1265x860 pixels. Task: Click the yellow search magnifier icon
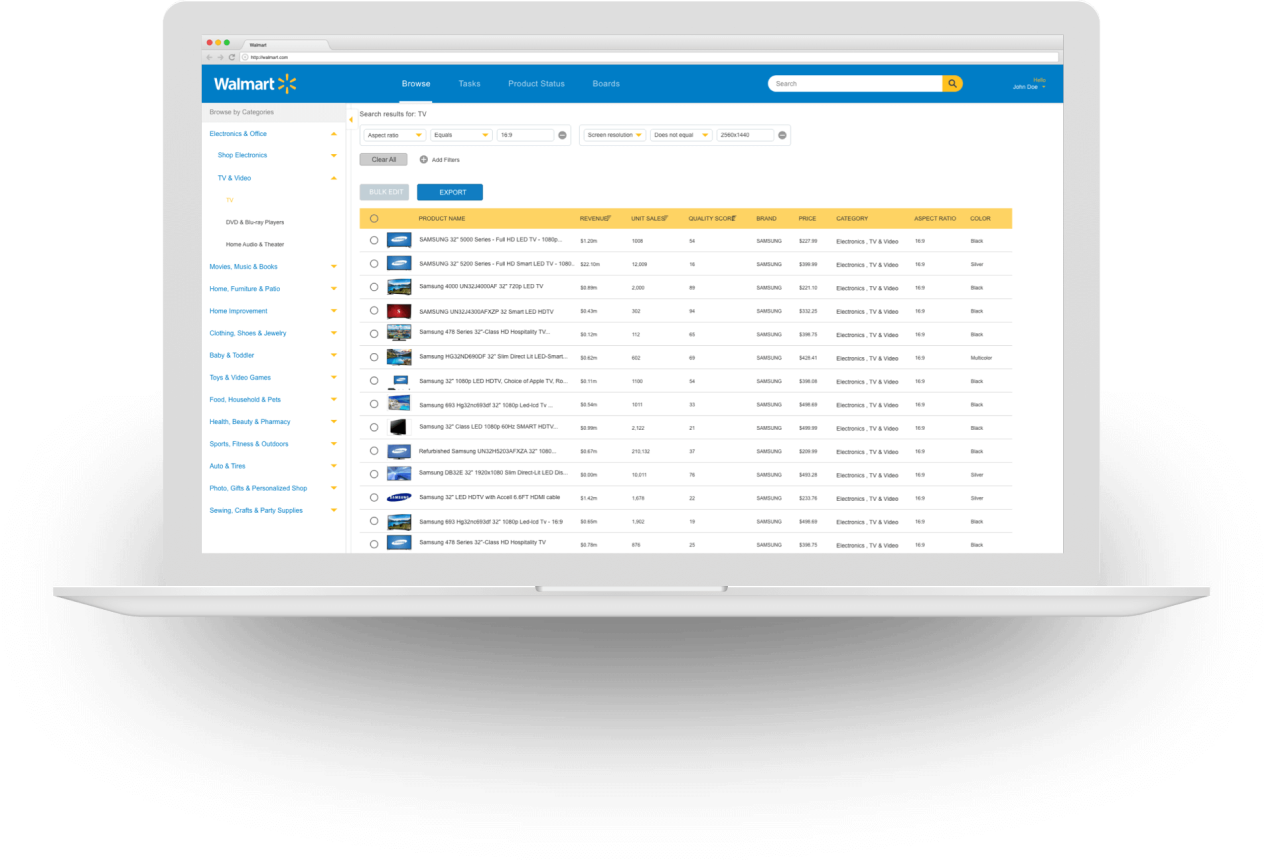[x=952, y=84]
